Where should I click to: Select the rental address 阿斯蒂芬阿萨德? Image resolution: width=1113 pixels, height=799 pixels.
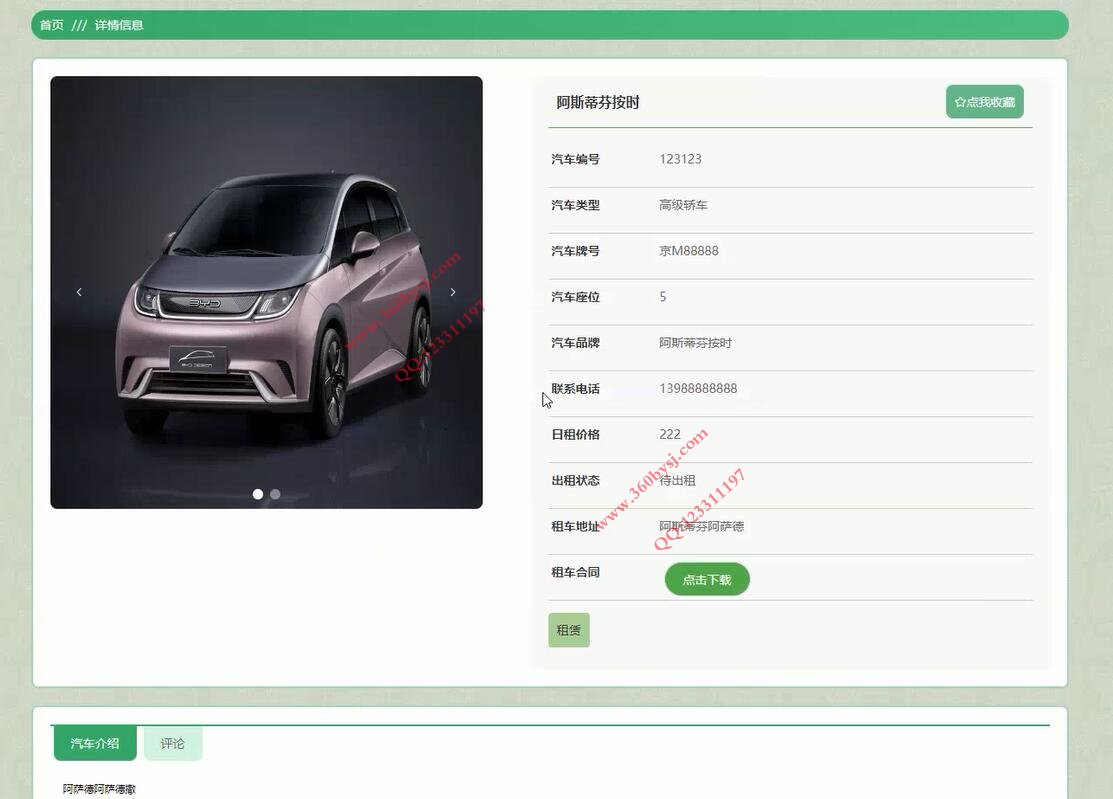tap(701, 526)
